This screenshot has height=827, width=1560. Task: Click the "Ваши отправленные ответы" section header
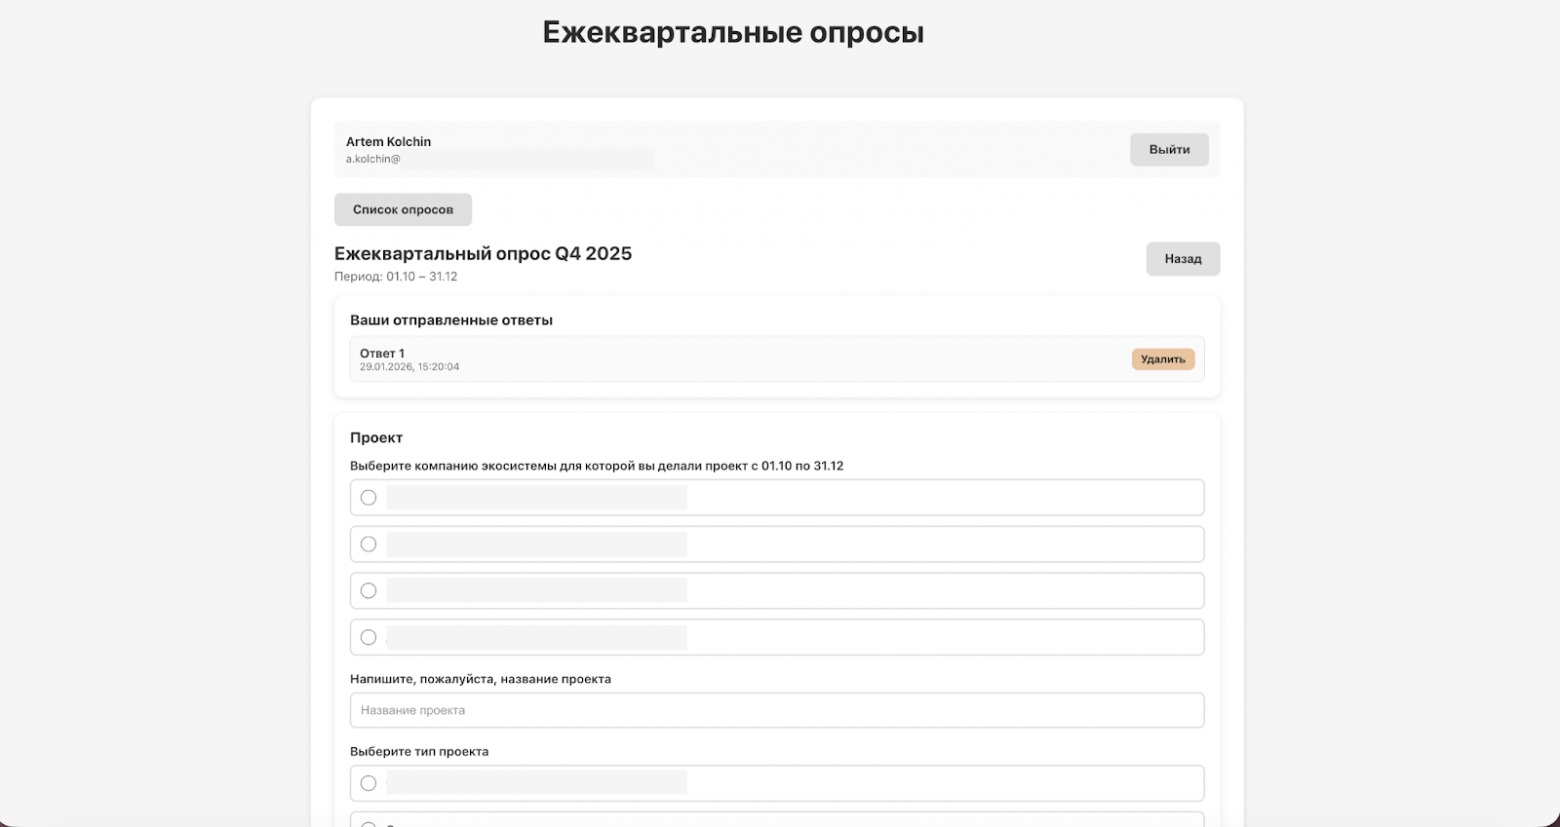point(452,320)
